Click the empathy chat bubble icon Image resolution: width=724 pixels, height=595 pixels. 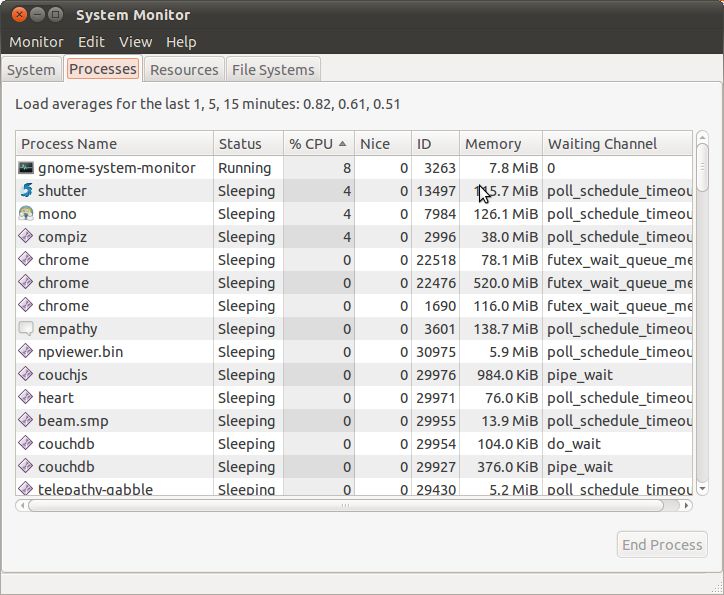pyautogui.click(x=25, y=329)
